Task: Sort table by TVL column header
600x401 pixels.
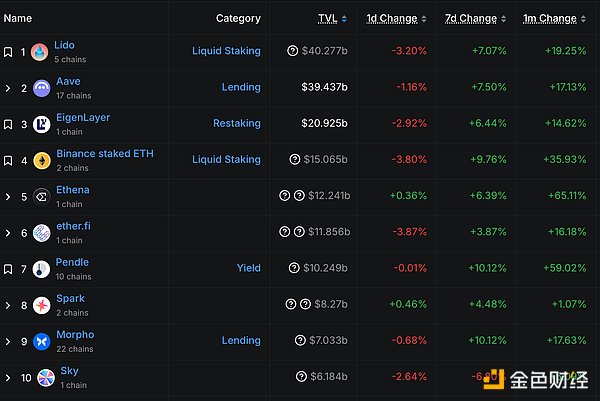Action: pyautogui.click(x=327, y=18)
